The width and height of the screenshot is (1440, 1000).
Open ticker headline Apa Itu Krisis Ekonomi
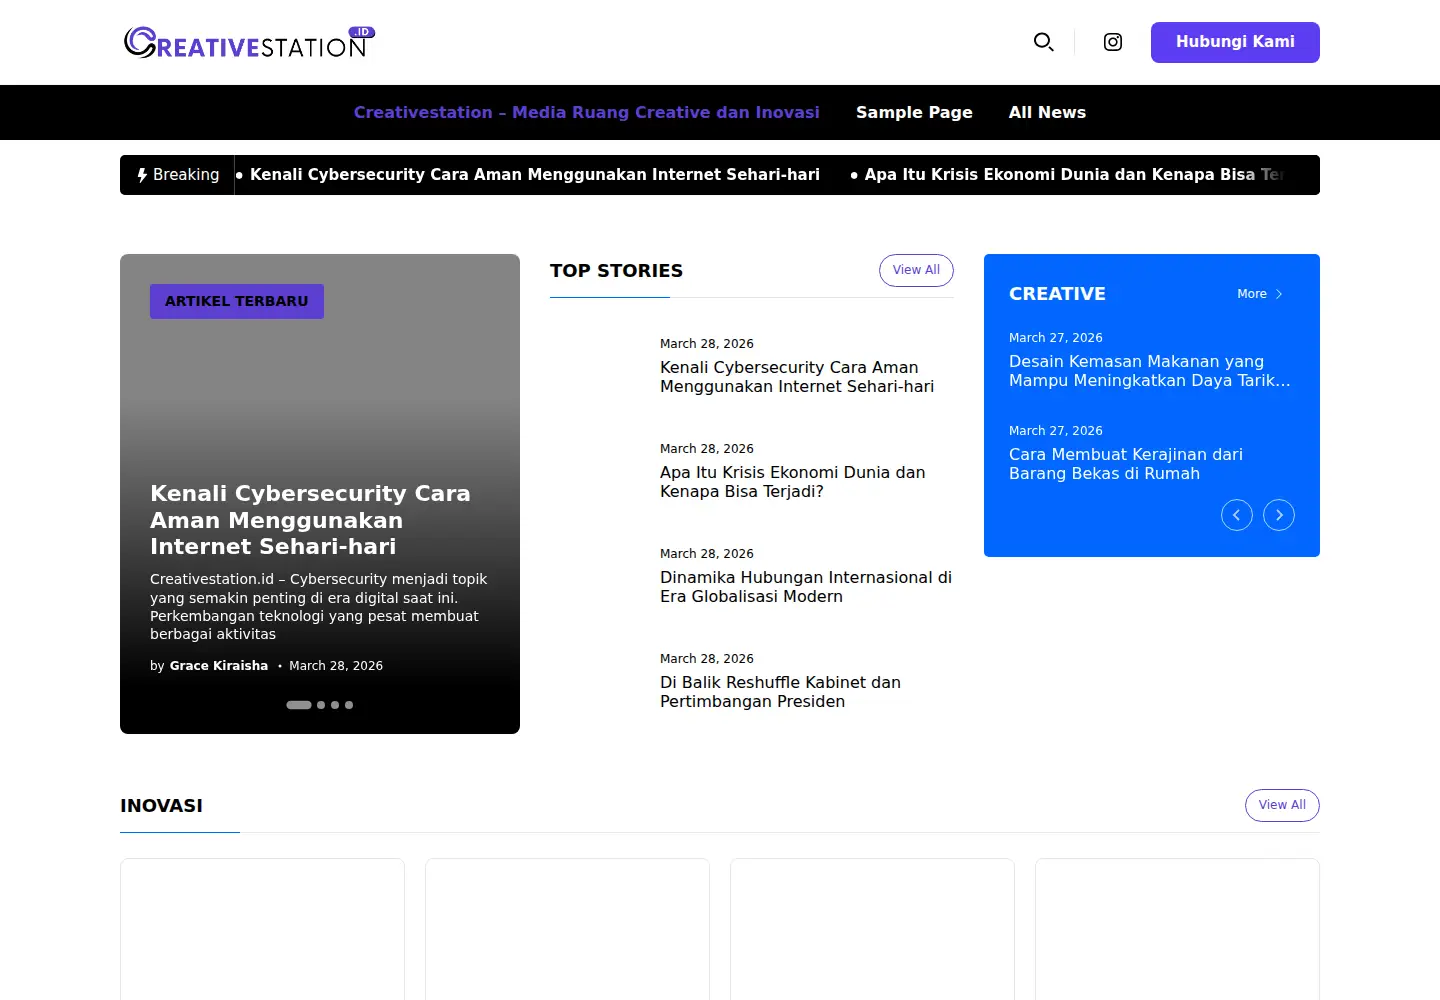click(x=1075, y=175)
